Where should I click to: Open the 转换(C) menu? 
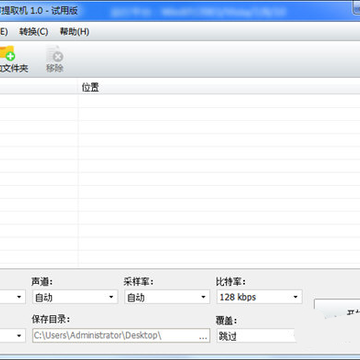click(34, 32)
